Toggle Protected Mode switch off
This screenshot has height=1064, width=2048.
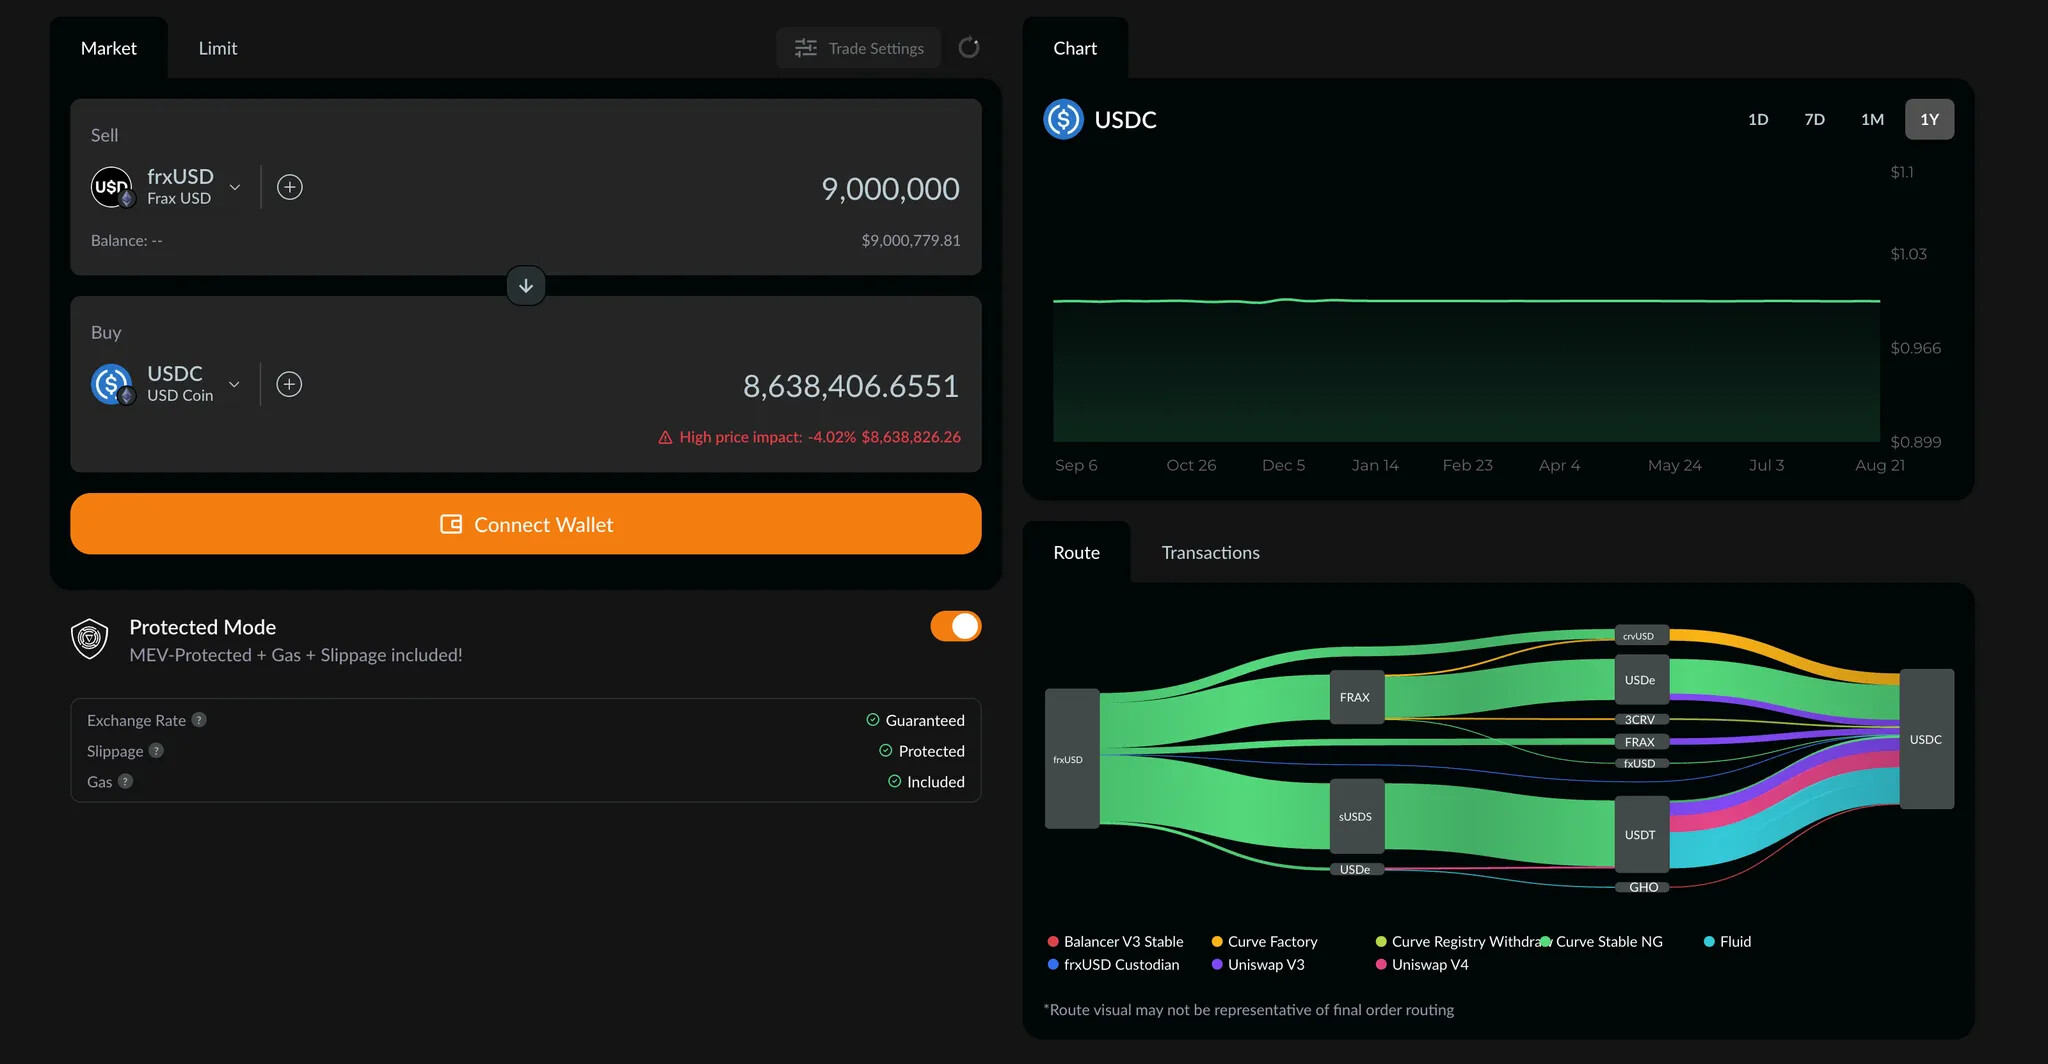(x=956, y=626)
